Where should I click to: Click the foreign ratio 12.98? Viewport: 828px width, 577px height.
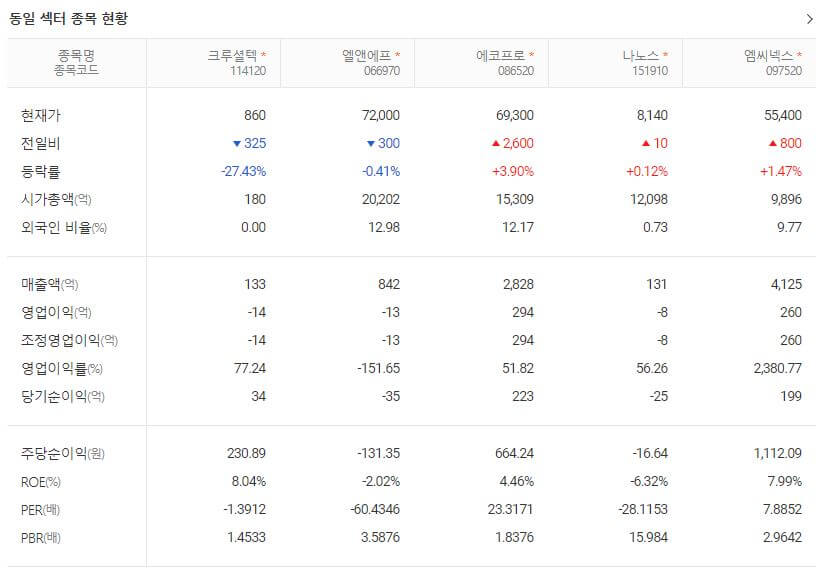(384, 228)
